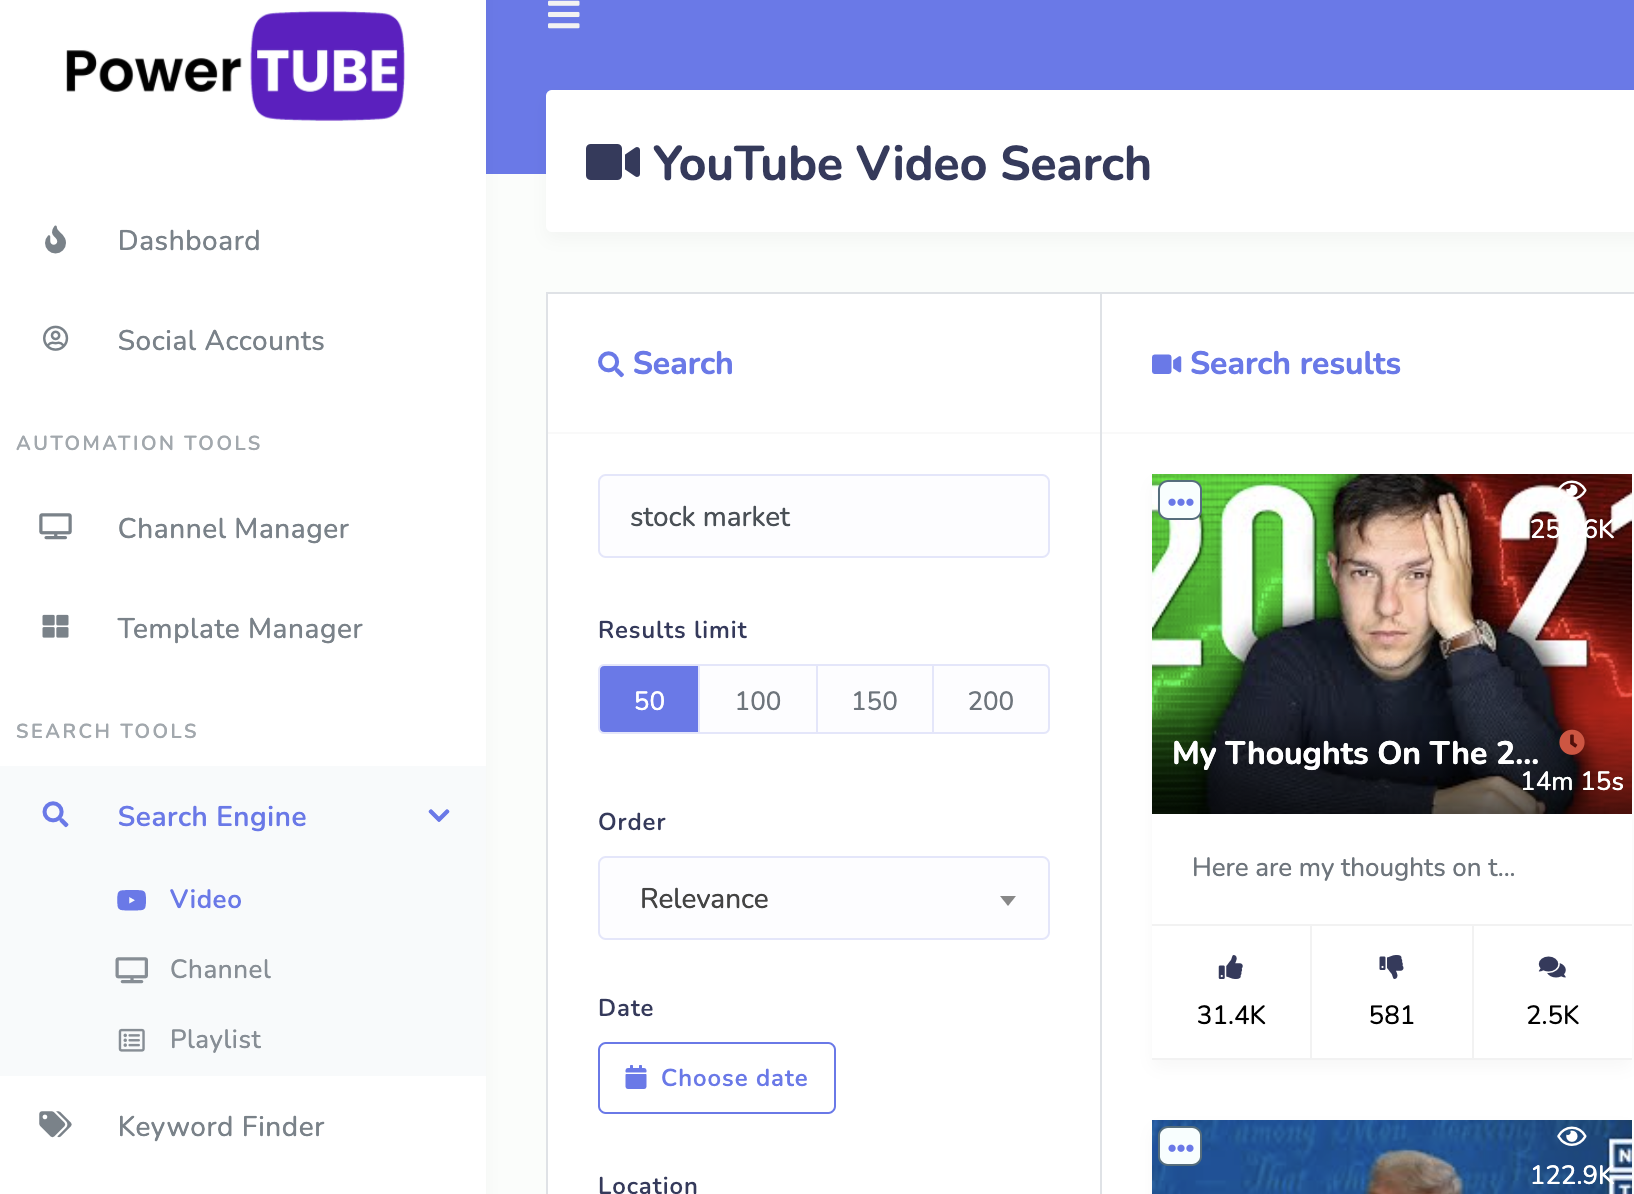Click the clock duration icon on first video
Screen dimensions: 1634x1194
click(1572, 742)
